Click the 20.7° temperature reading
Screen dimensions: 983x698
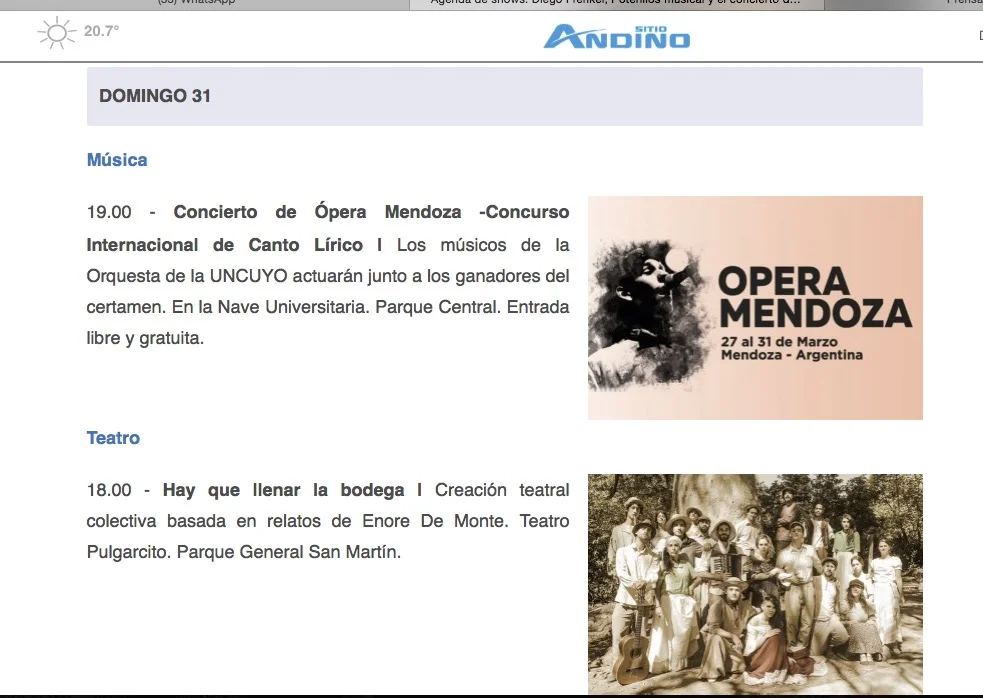[102, 31]
